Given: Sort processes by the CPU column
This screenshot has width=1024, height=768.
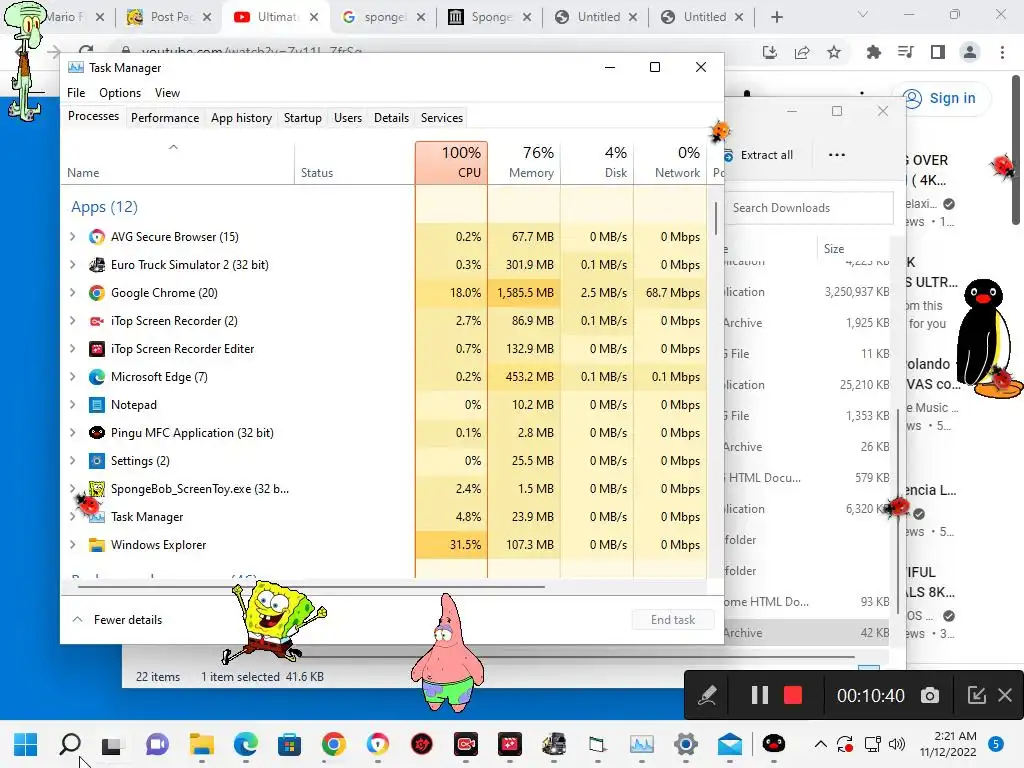Looking at the screenshot, I should coord(451,163).
